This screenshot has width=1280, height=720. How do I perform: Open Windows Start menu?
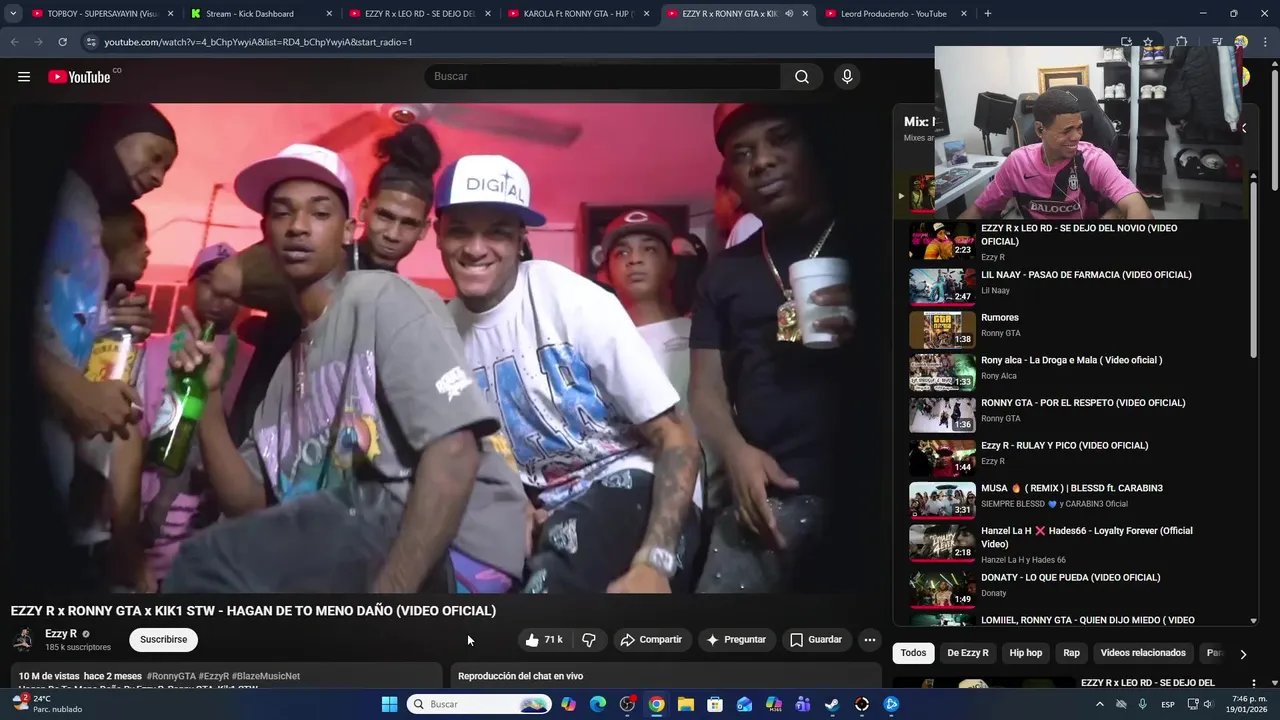click(x=389, y=704)
